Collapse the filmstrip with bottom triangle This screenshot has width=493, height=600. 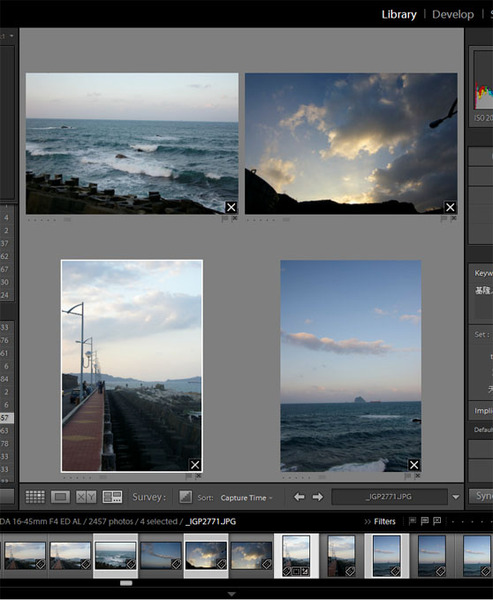coord(232,594)
